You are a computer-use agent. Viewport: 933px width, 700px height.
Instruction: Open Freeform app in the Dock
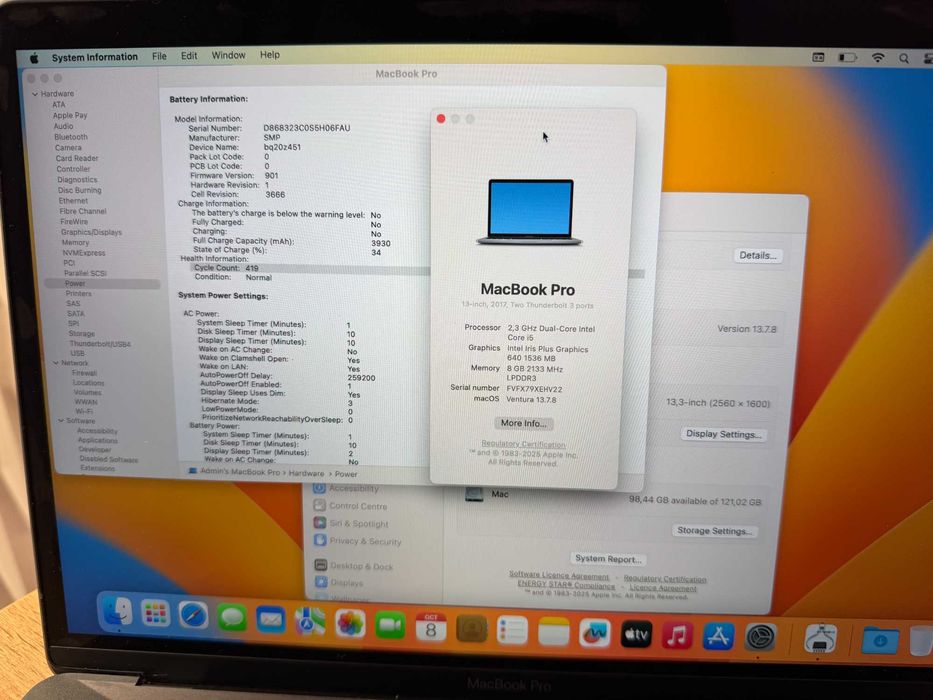pyautogui.click(x=594, y=633)
